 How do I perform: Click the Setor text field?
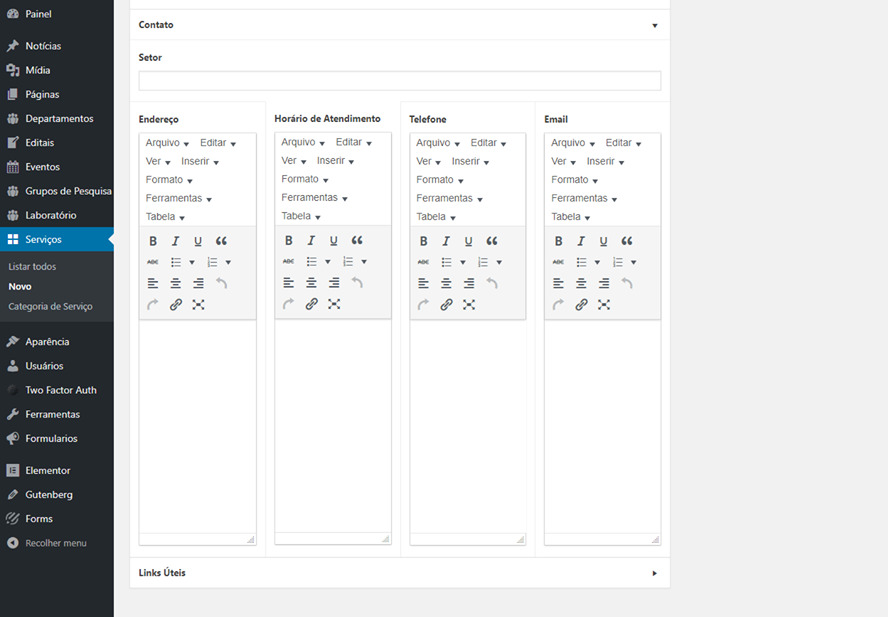point(399,81)
